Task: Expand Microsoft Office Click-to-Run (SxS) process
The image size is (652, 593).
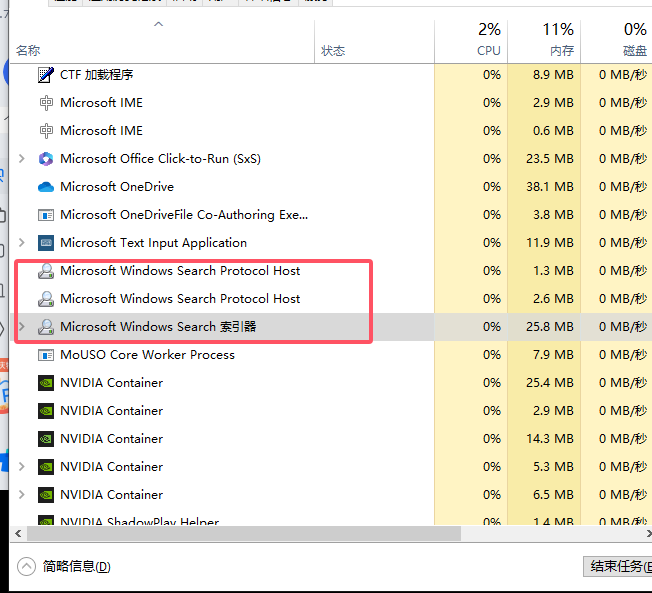Action: click(22, 159)
